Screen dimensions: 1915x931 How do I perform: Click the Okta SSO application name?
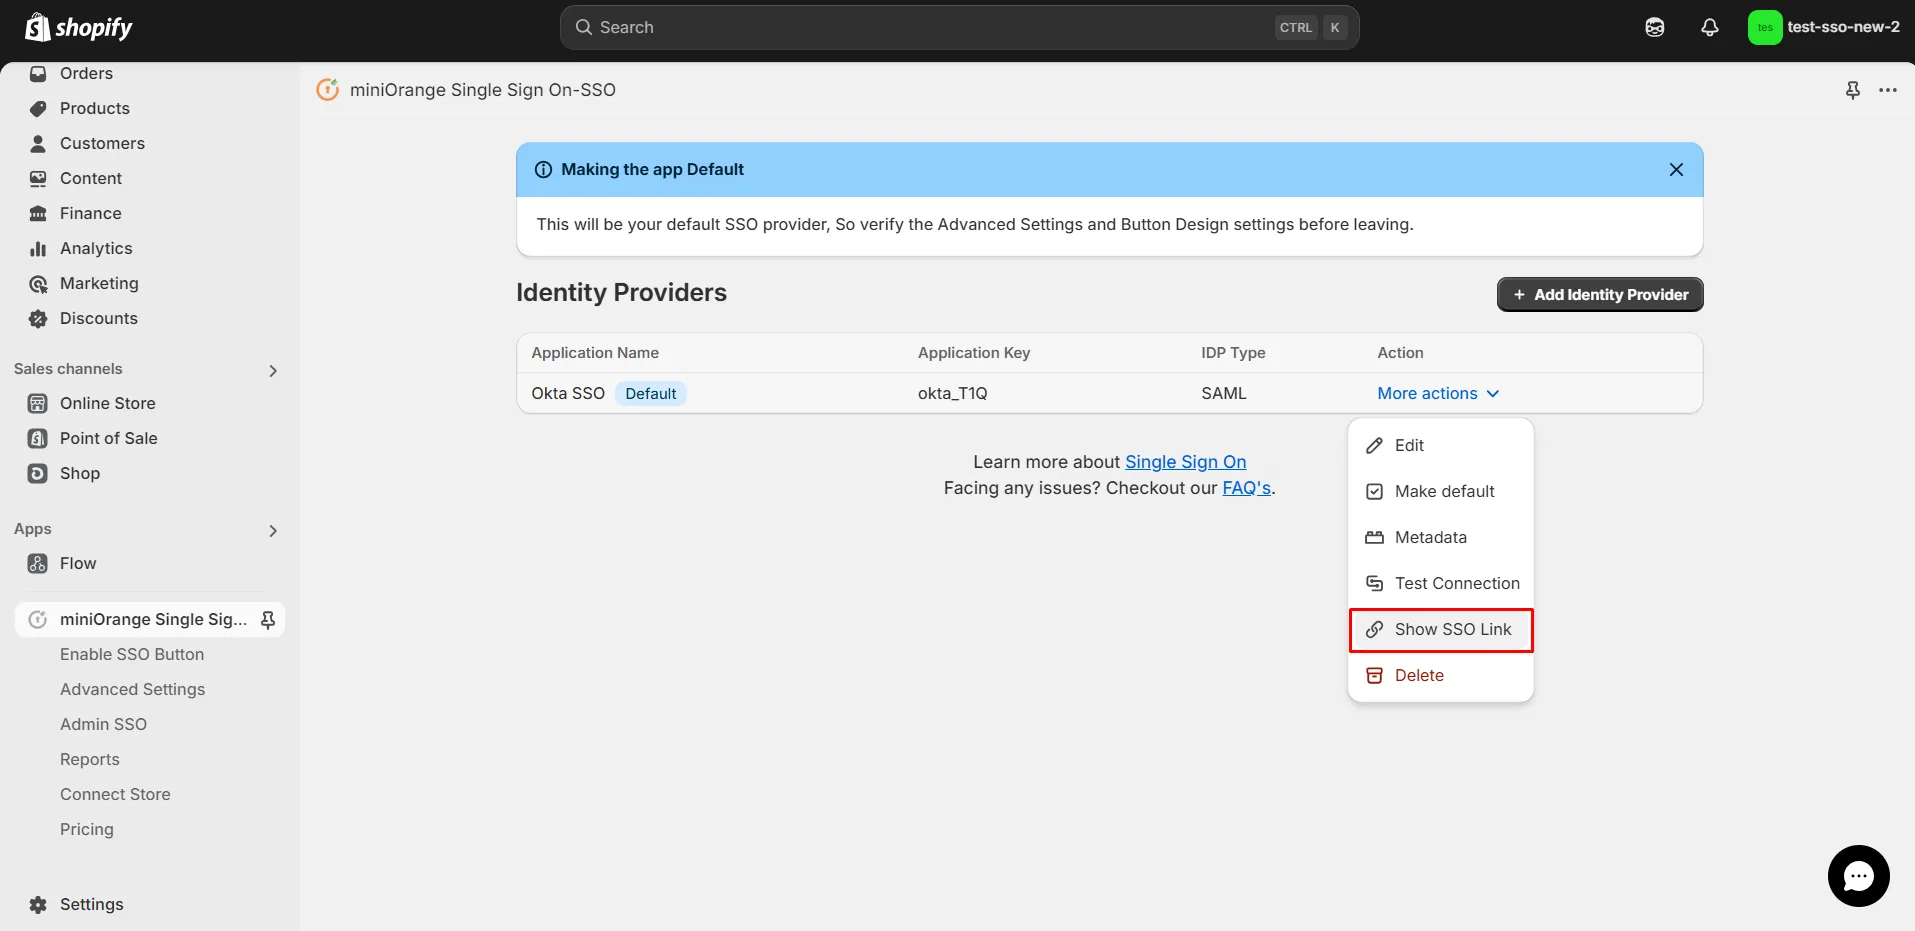click(568, 393)
